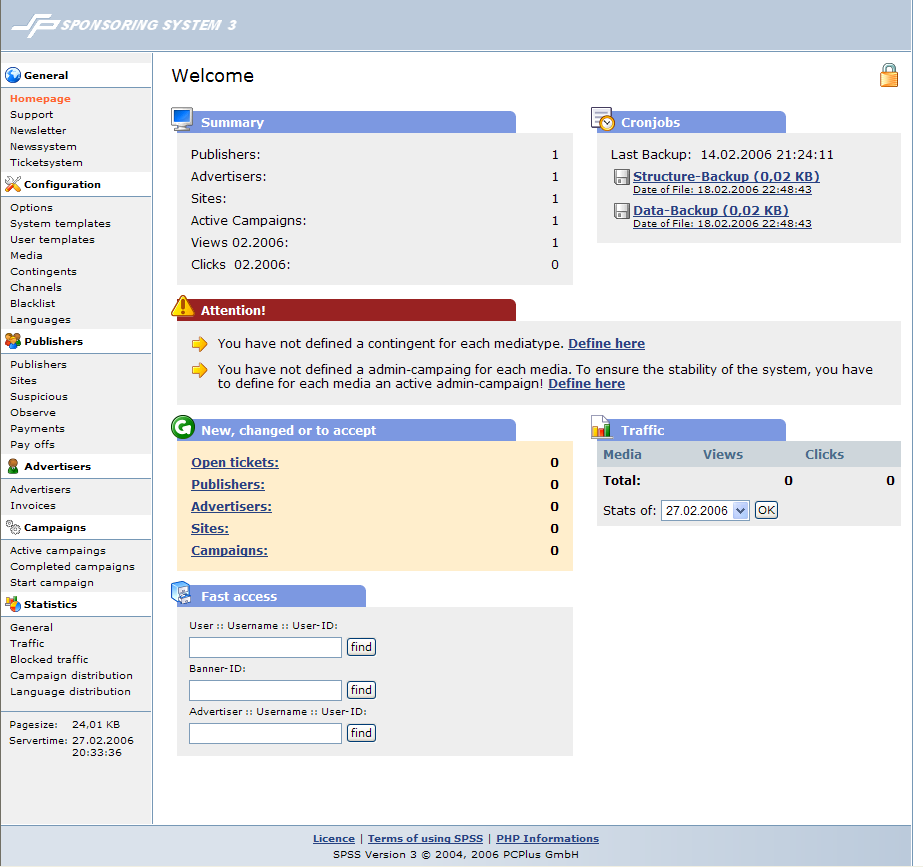The width and height of the screenshot is (923, 867).
Task: Click the Banner-ID input field
Action: (265, 690)
